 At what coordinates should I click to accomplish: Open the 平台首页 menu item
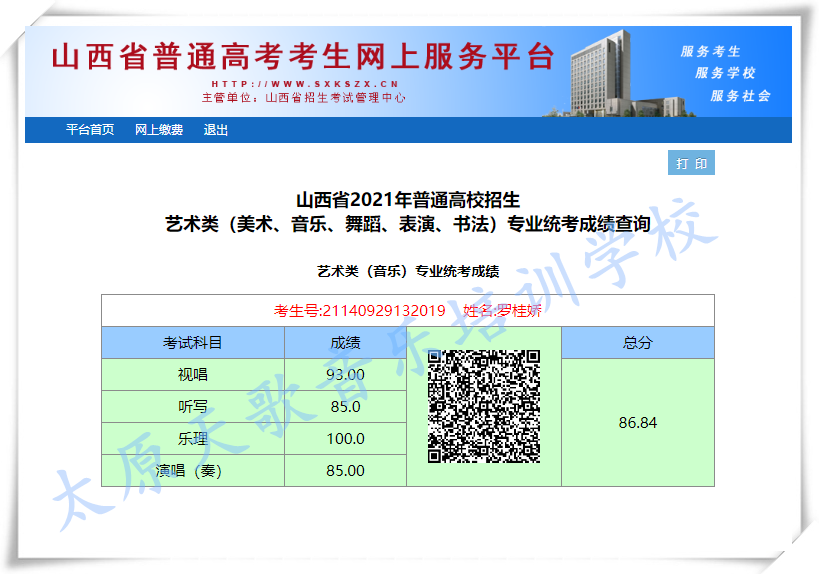click(x=90, y=130)
